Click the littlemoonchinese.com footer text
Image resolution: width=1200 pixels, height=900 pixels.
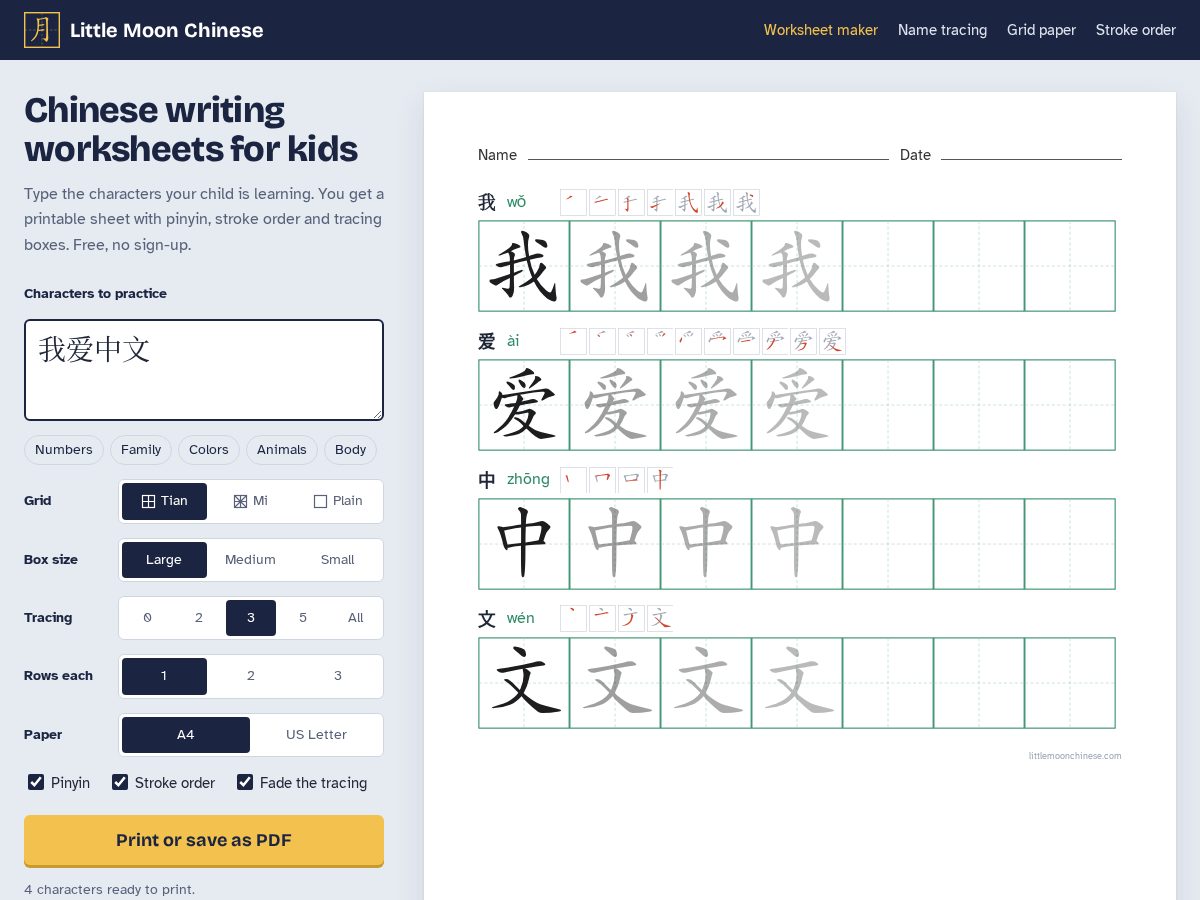(1075, 756)
